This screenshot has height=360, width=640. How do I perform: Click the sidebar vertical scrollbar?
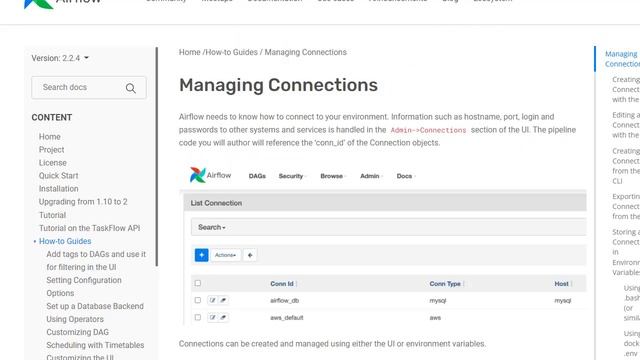tap(157, 157)
